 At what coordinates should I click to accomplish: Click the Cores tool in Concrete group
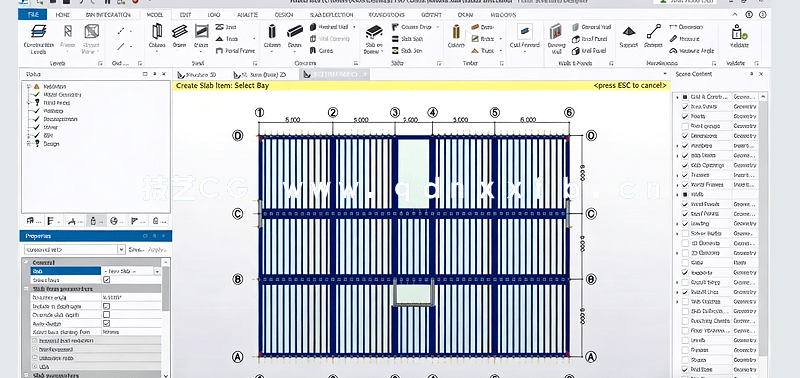pos(321,51)
